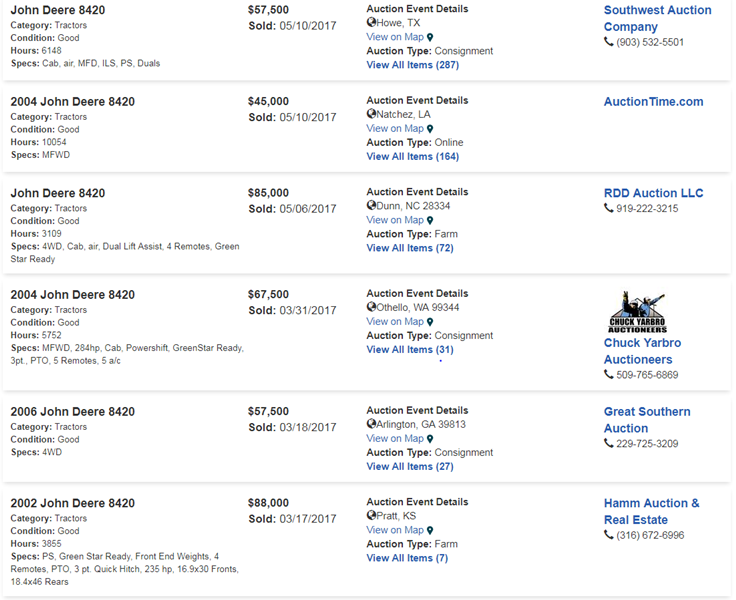Click the globe icon beside Dunn, NC 28334
Viewport: 736px width, 600px height.
tap(372, 206)
